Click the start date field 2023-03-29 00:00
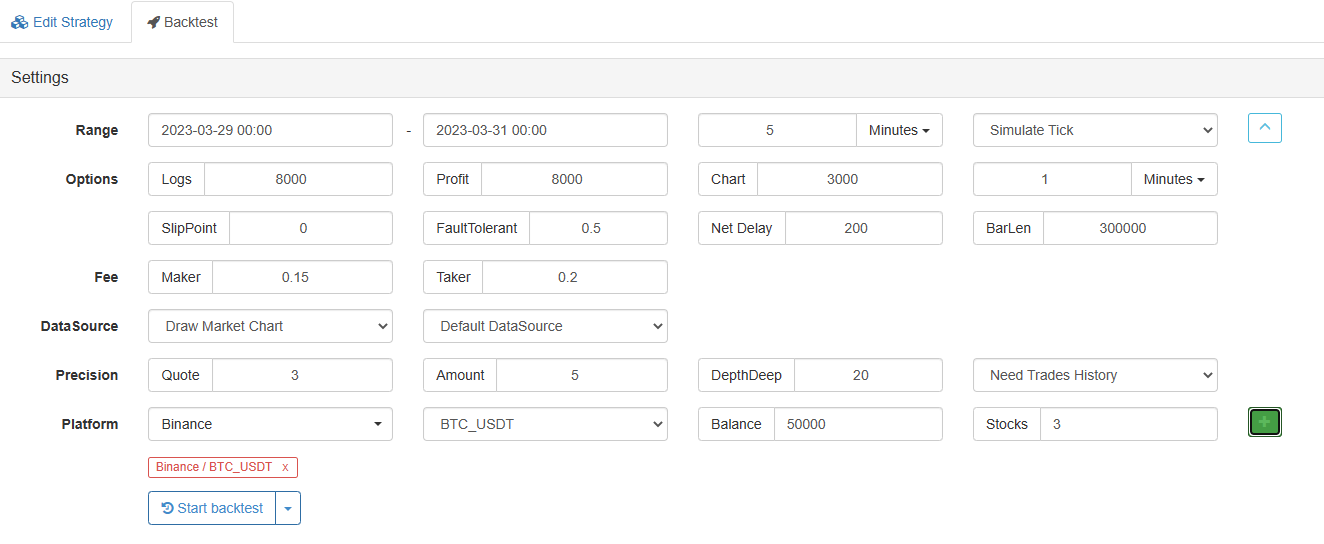This screenshot has height=544, width=1324. coord(270,130)
